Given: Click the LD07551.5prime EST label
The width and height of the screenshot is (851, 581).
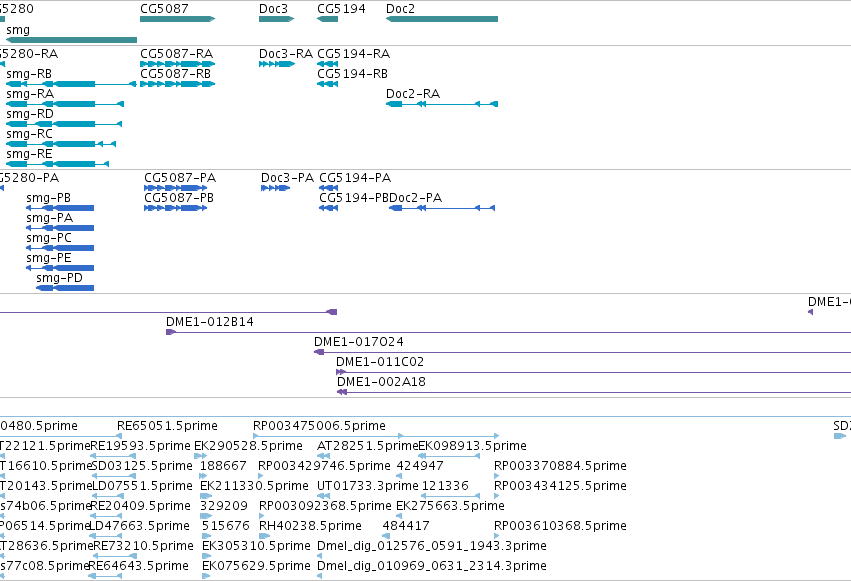Looking at the screenshot, I should [x=142, y=486].
